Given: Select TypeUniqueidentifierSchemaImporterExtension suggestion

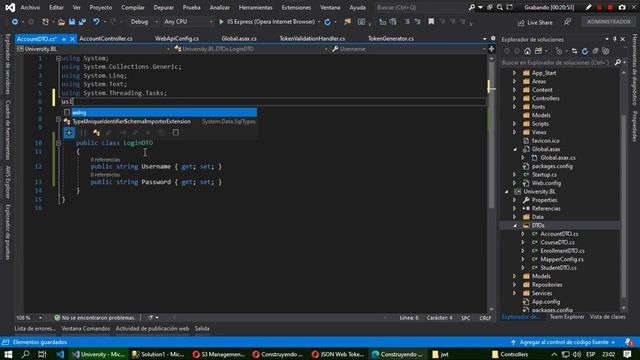Looking at the screenshot, I should (160, 121).
